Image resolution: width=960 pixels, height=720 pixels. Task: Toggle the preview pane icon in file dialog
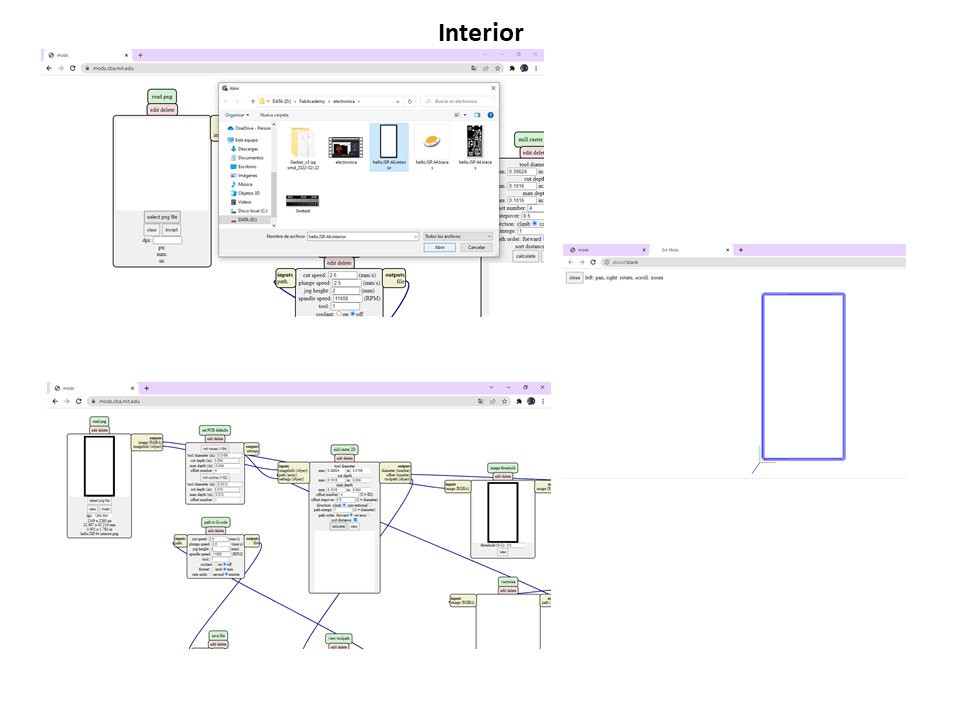[x=477, y=115]
